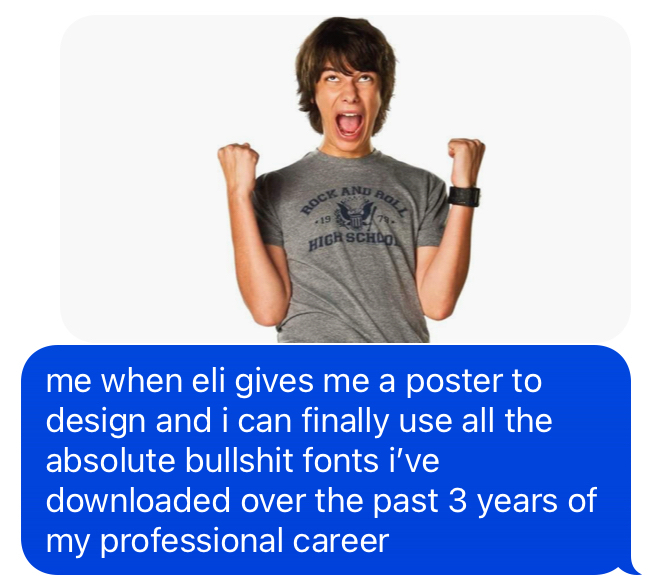Click the word 'eli' in the message

tap(208, 381)
